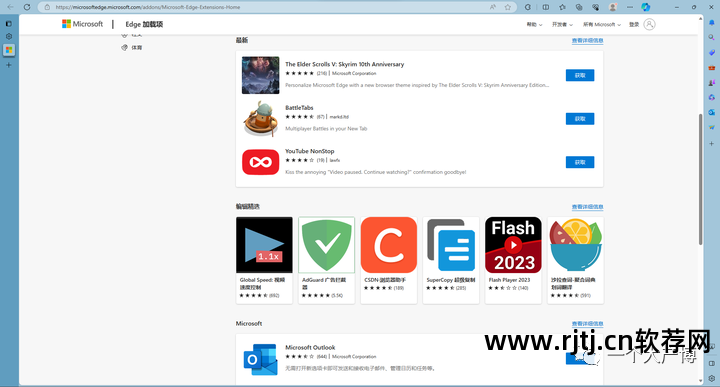Reload the page with refresh icon
Image resolution: width=720 pixels, height=387 pixels.
coord(27,7)
